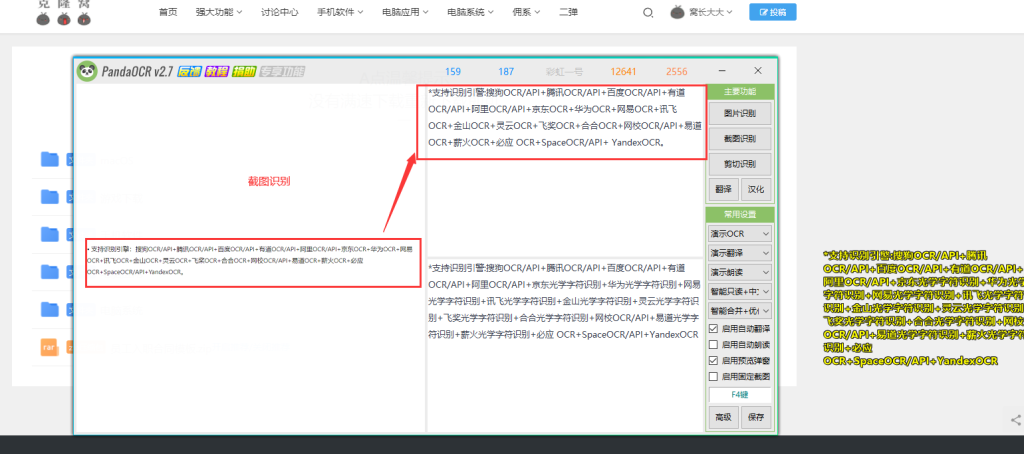This screenshot has width=1024, height=454.
Task: Click the number 187 in PandaOCR title bar
Action: point(506,72)
